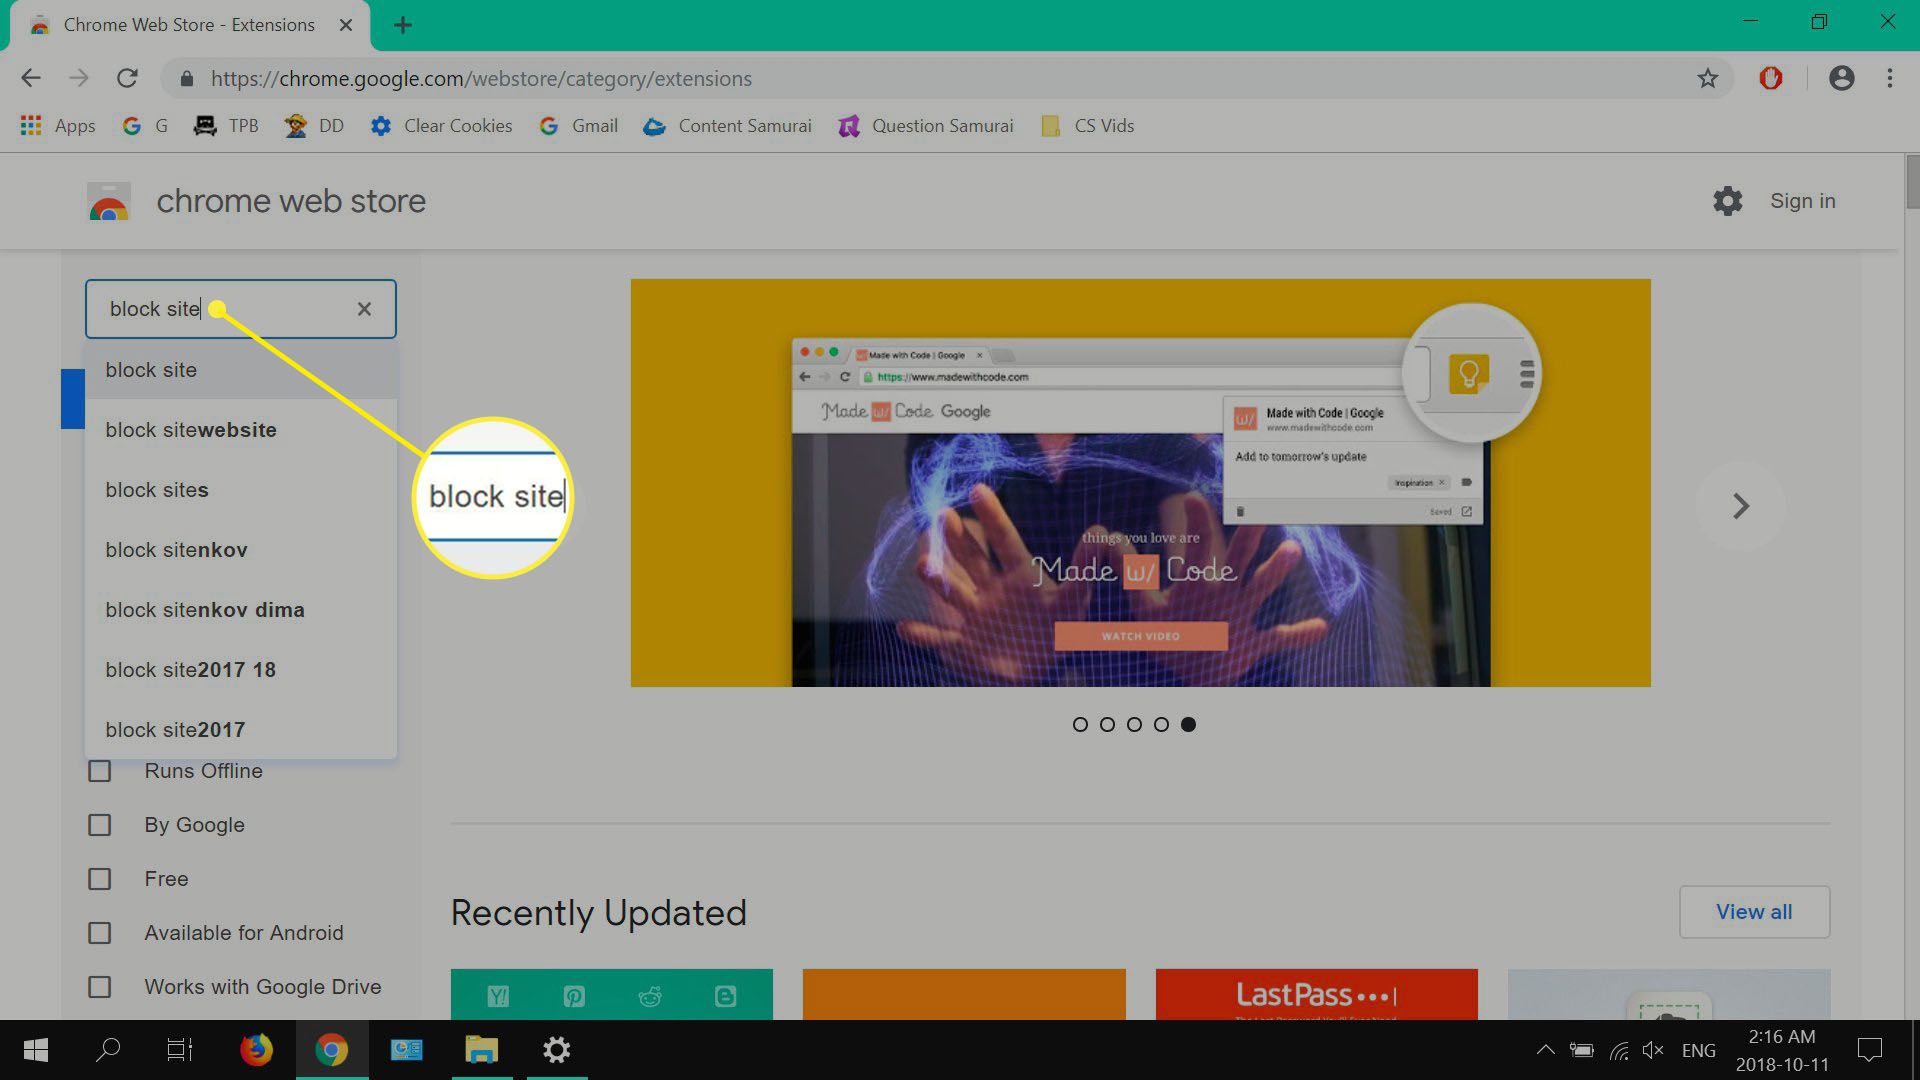Open the Gmail bookmark

(578, 126)
